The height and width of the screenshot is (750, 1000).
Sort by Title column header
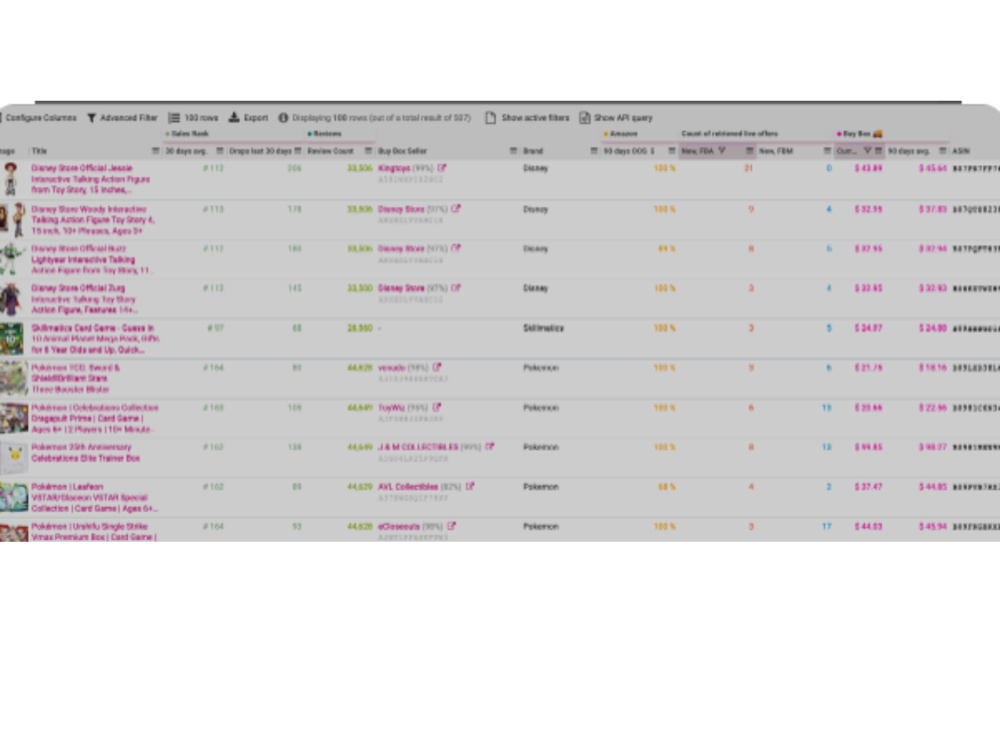39,151
